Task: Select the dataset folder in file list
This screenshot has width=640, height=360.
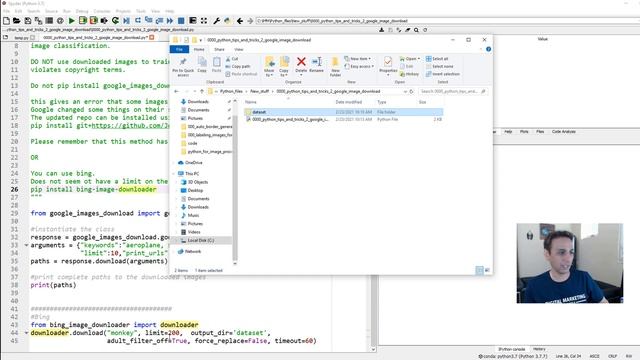Action: pos(343,112)
